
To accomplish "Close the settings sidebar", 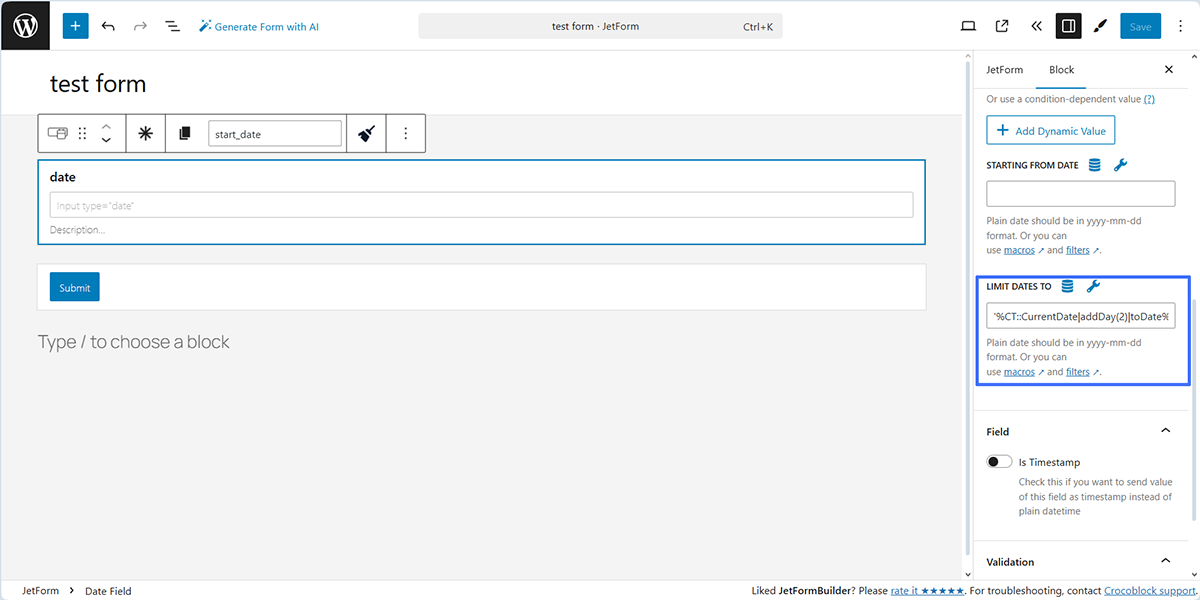I will (1169, 70).
